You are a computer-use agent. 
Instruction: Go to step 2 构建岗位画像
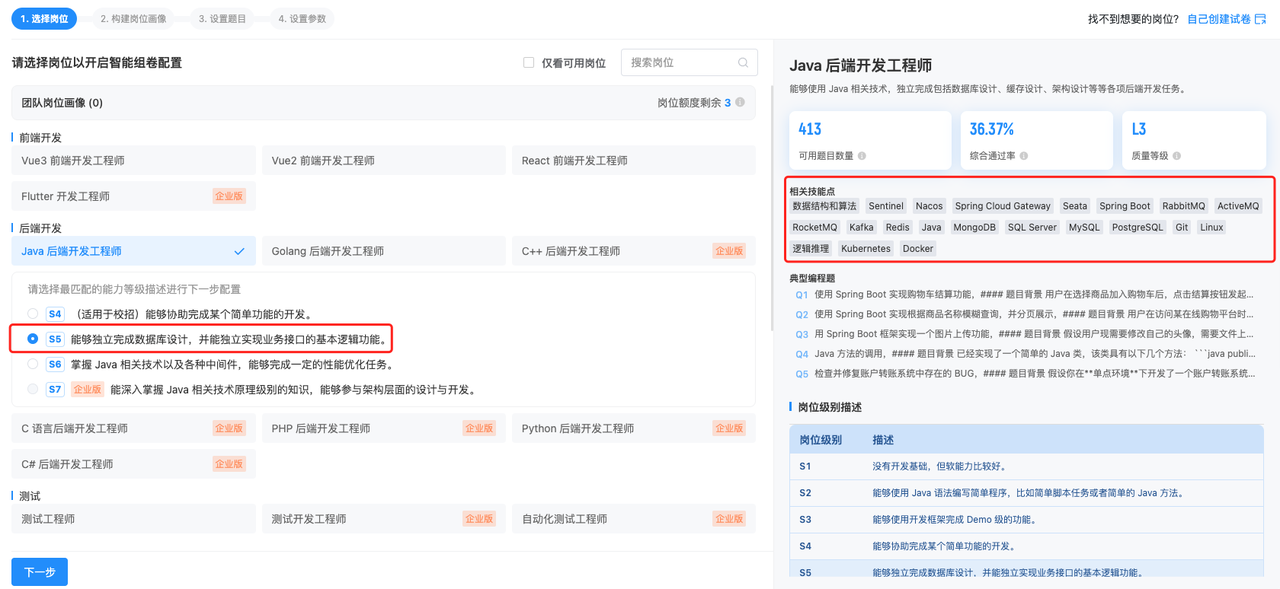132,18
